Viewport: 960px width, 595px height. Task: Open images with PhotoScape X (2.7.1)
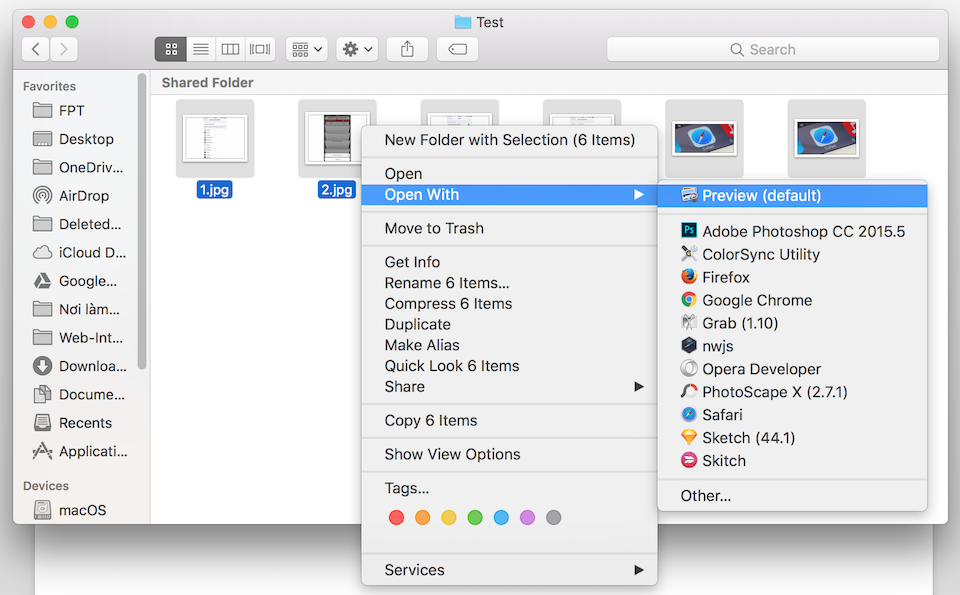(774, 391)
